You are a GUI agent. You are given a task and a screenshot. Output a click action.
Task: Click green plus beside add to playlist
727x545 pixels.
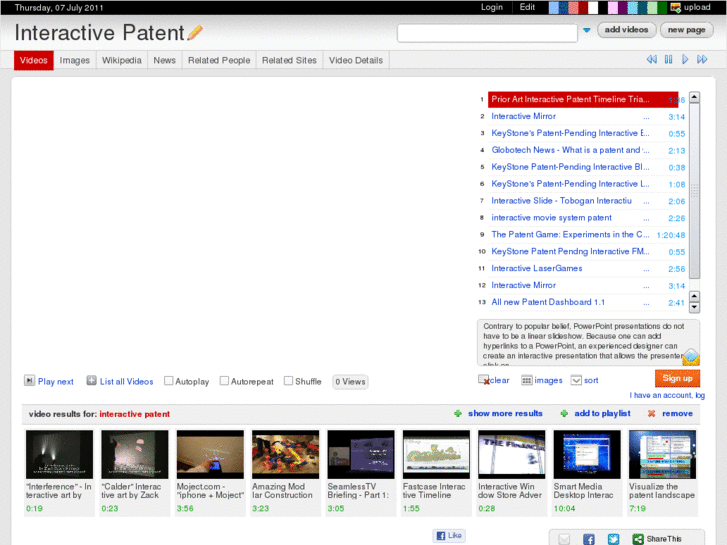tap(564, 413)
